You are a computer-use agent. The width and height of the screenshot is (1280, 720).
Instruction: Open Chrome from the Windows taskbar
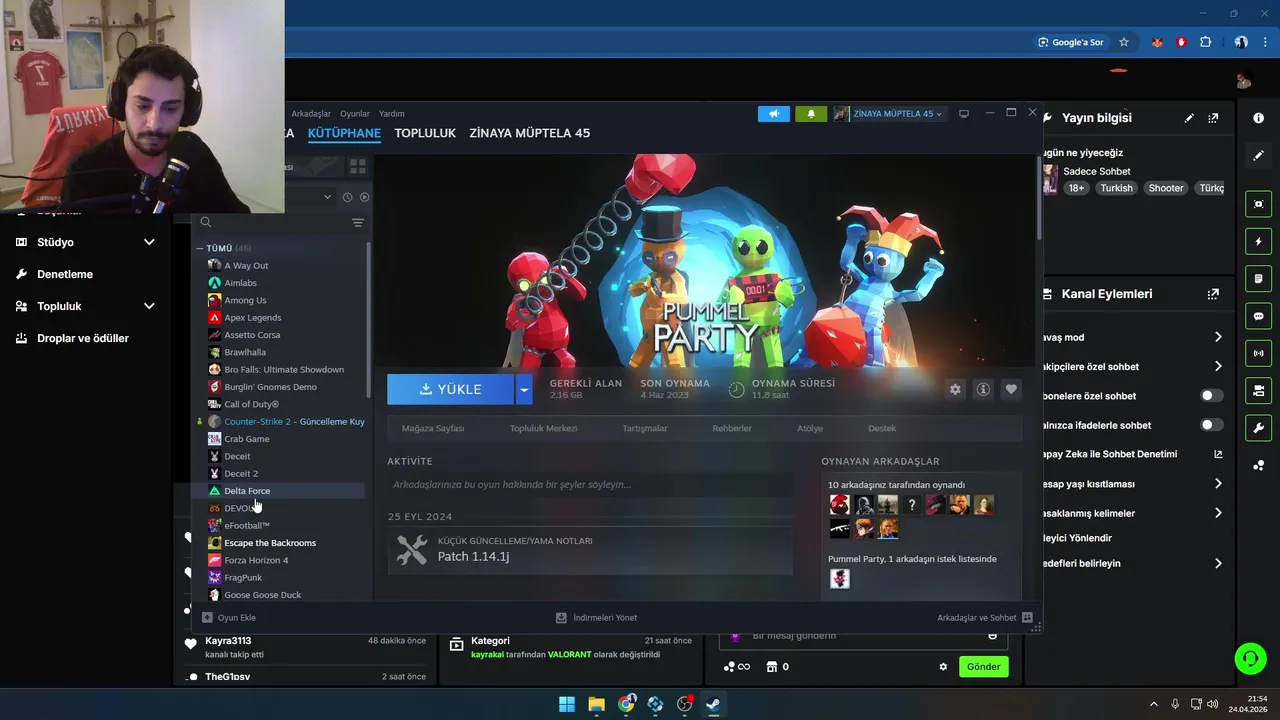(x=626, y=704)
